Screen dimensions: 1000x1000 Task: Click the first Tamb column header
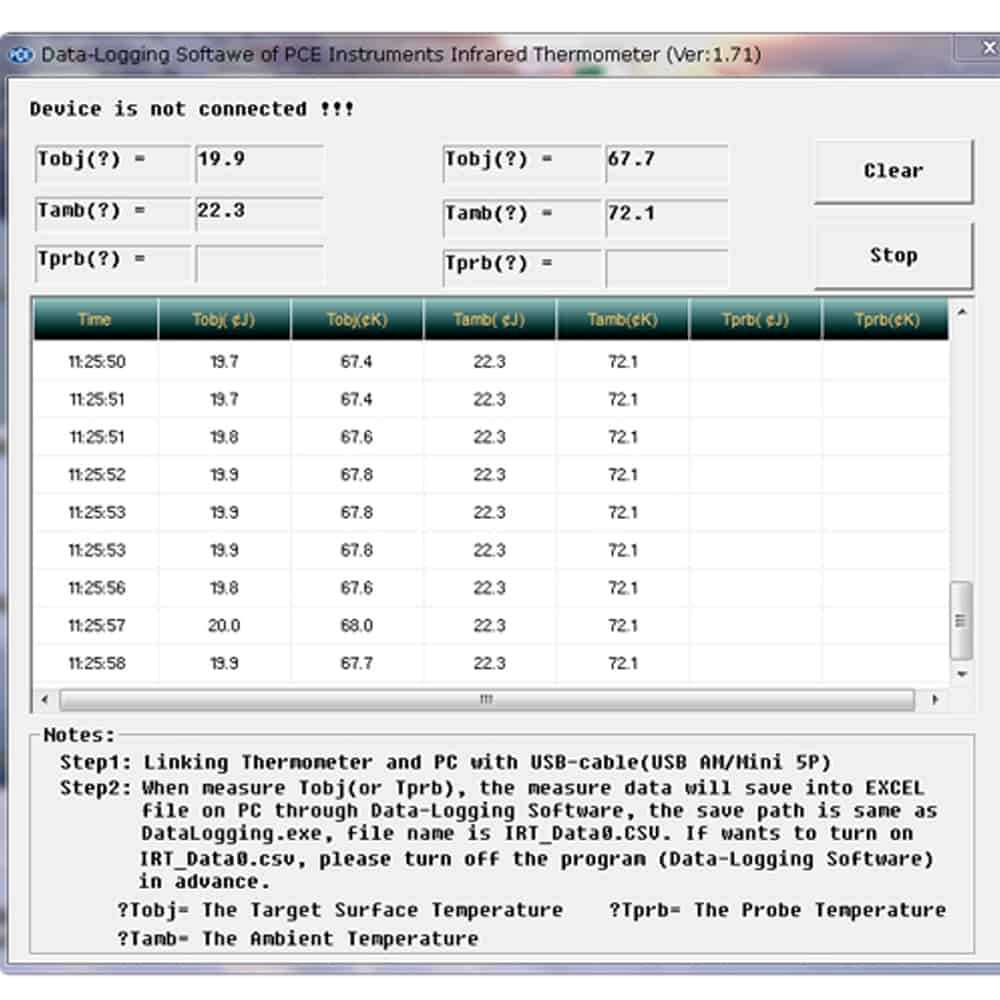490,320
